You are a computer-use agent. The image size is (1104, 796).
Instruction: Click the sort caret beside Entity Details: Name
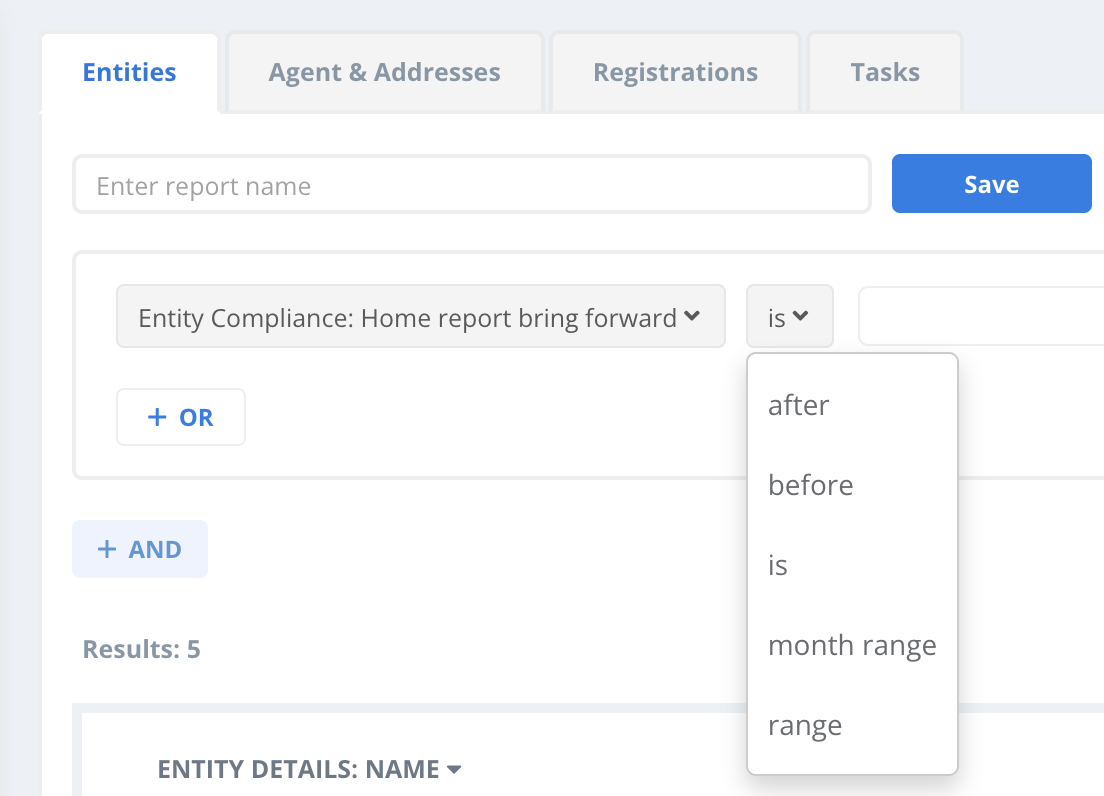pyautogui.click(x=454, y=770)
